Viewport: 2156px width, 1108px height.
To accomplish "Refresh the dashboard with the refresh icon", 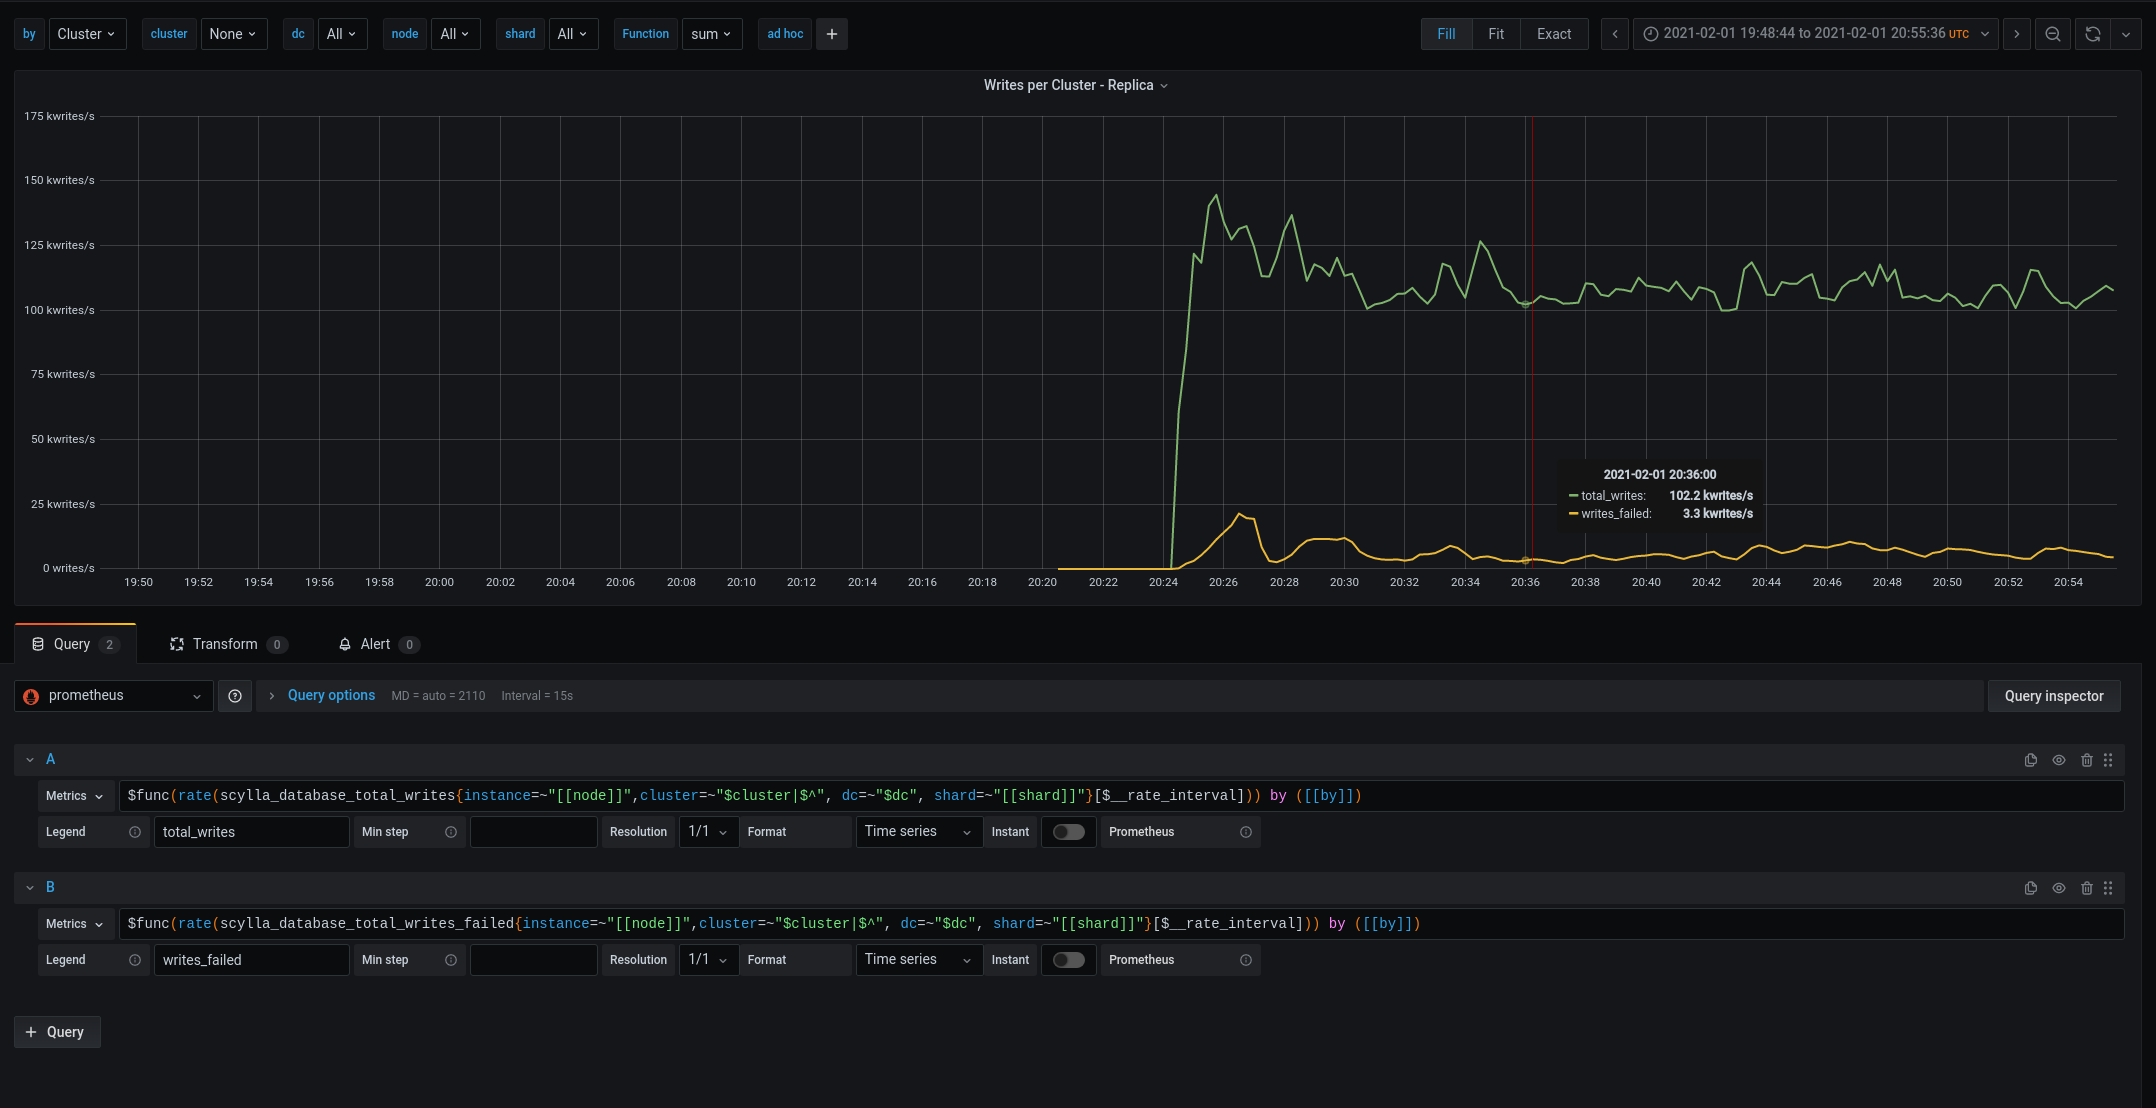I will pyautogui.click(x=2093, y=34).
